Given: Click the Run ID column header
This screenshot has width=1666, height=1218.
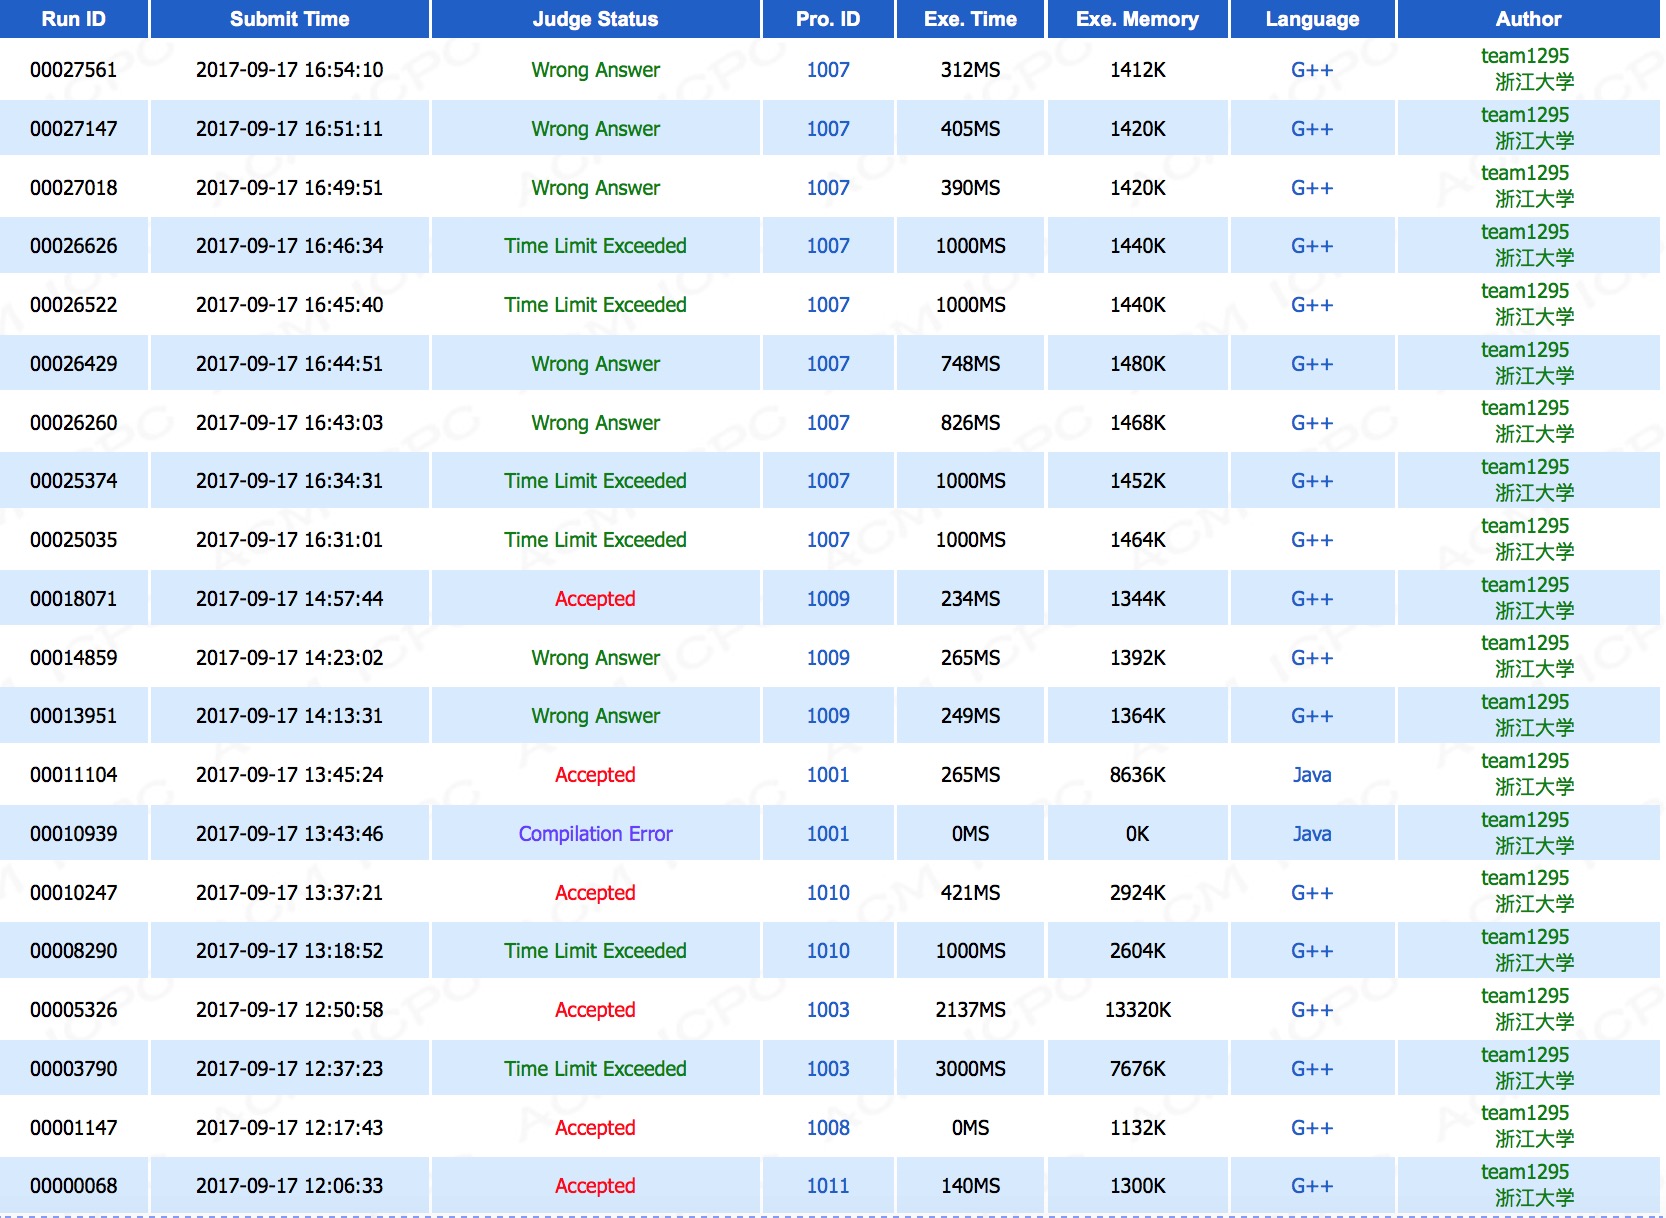Looking at the screenshot, I should [x=74, y=19].
